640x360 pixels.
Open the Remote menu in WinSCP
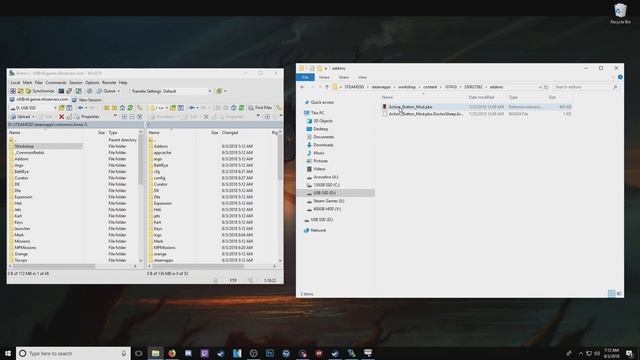pyautogui.click(x=109, y=82)
